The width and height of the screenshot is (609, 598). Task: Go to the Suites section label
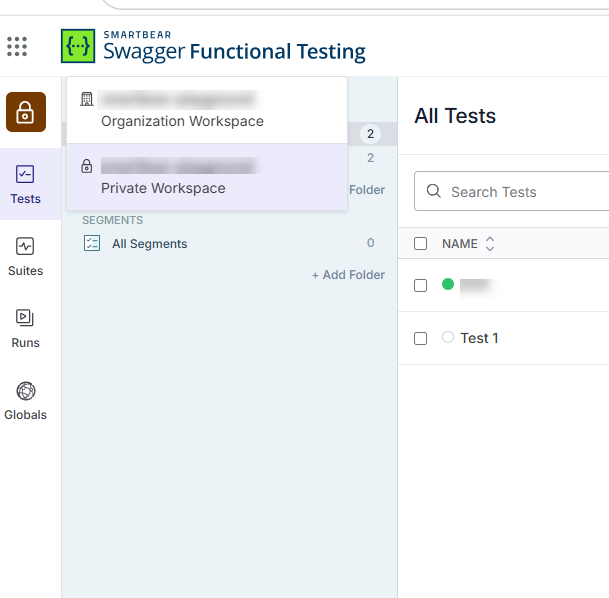26,271
